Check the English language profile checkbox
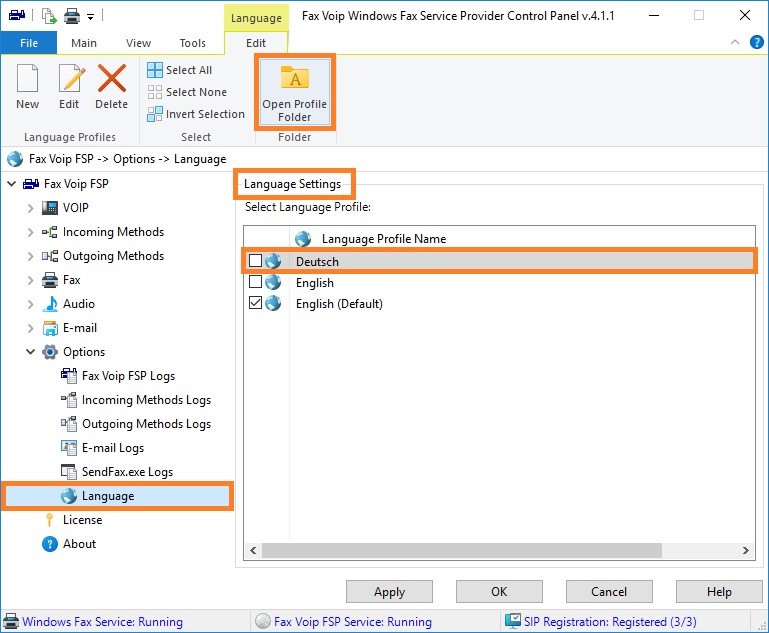 [255, 282]
